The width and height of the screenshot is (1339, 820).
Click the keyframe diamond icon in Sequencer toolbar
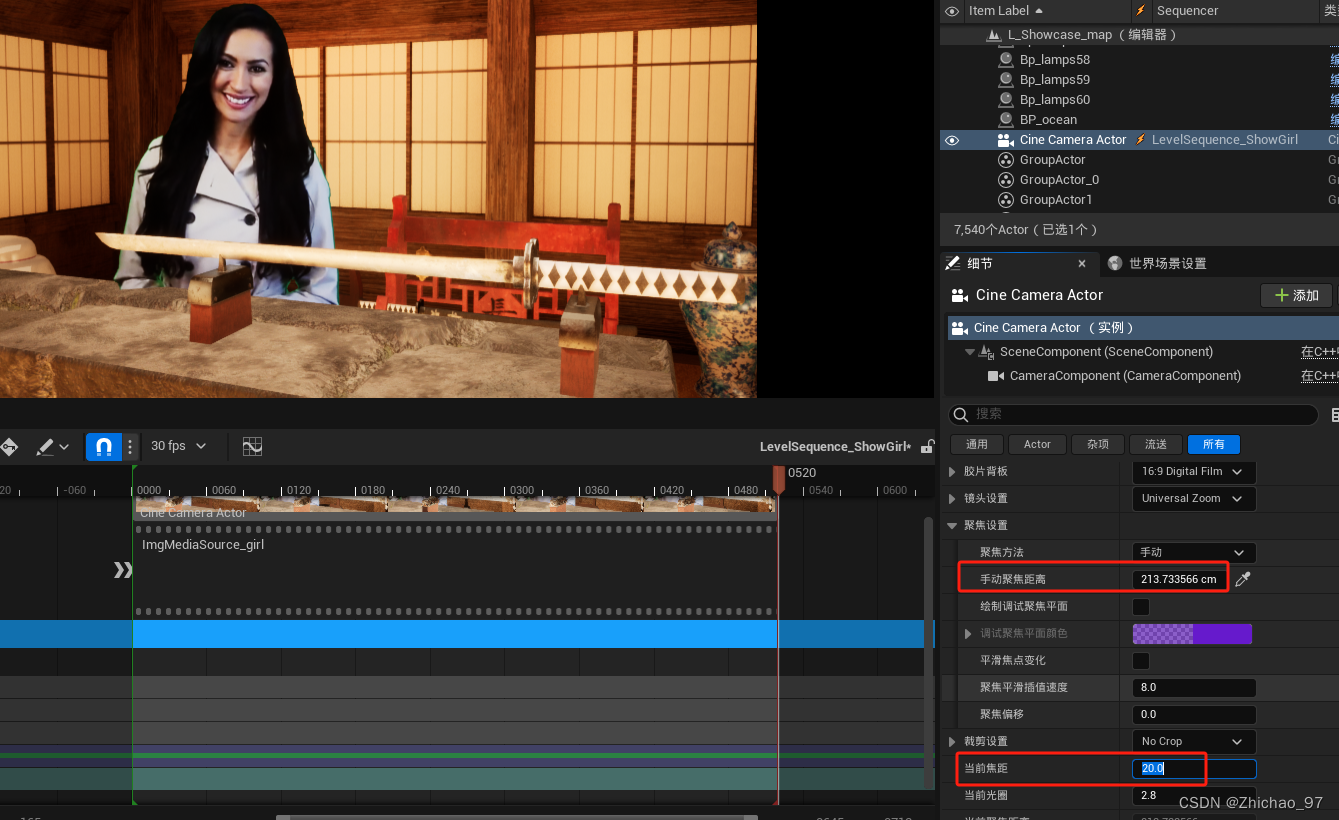point(9,447)
